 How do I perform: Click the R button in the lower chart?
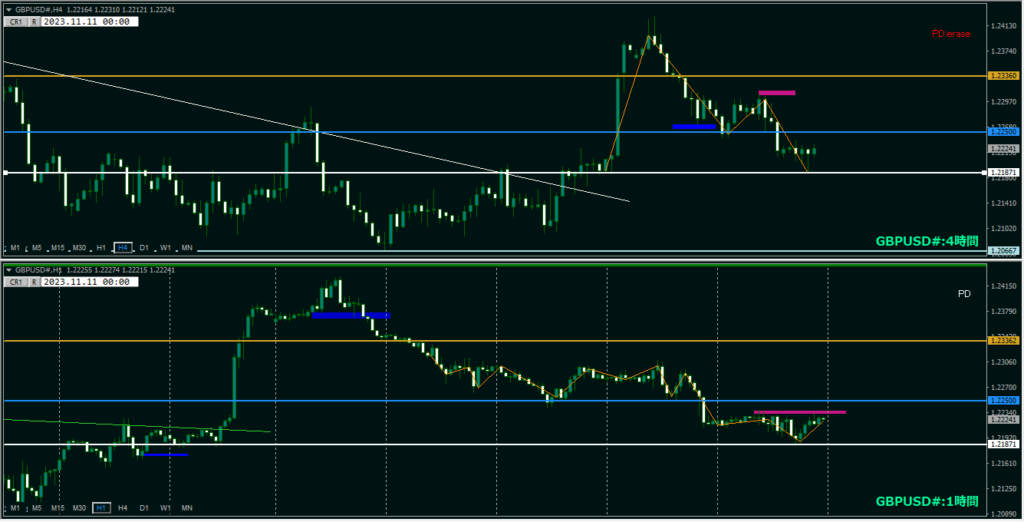[x=34, y=282]
